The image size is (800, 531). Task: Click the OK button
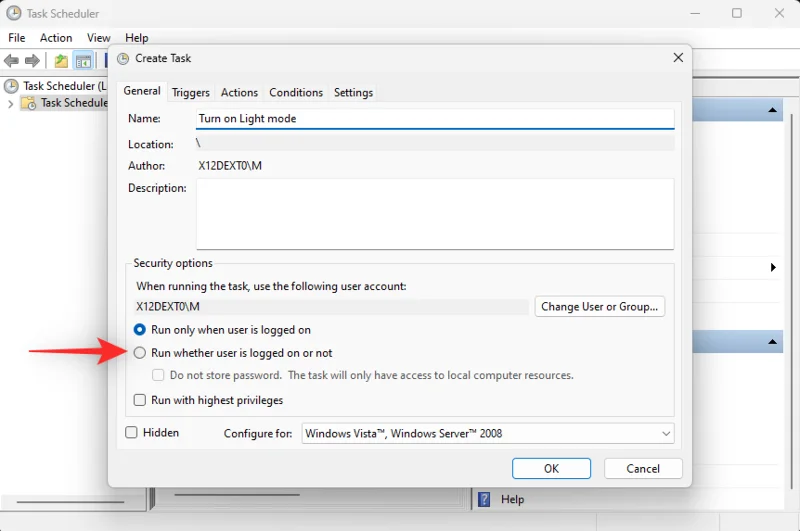tap(552, 468)
